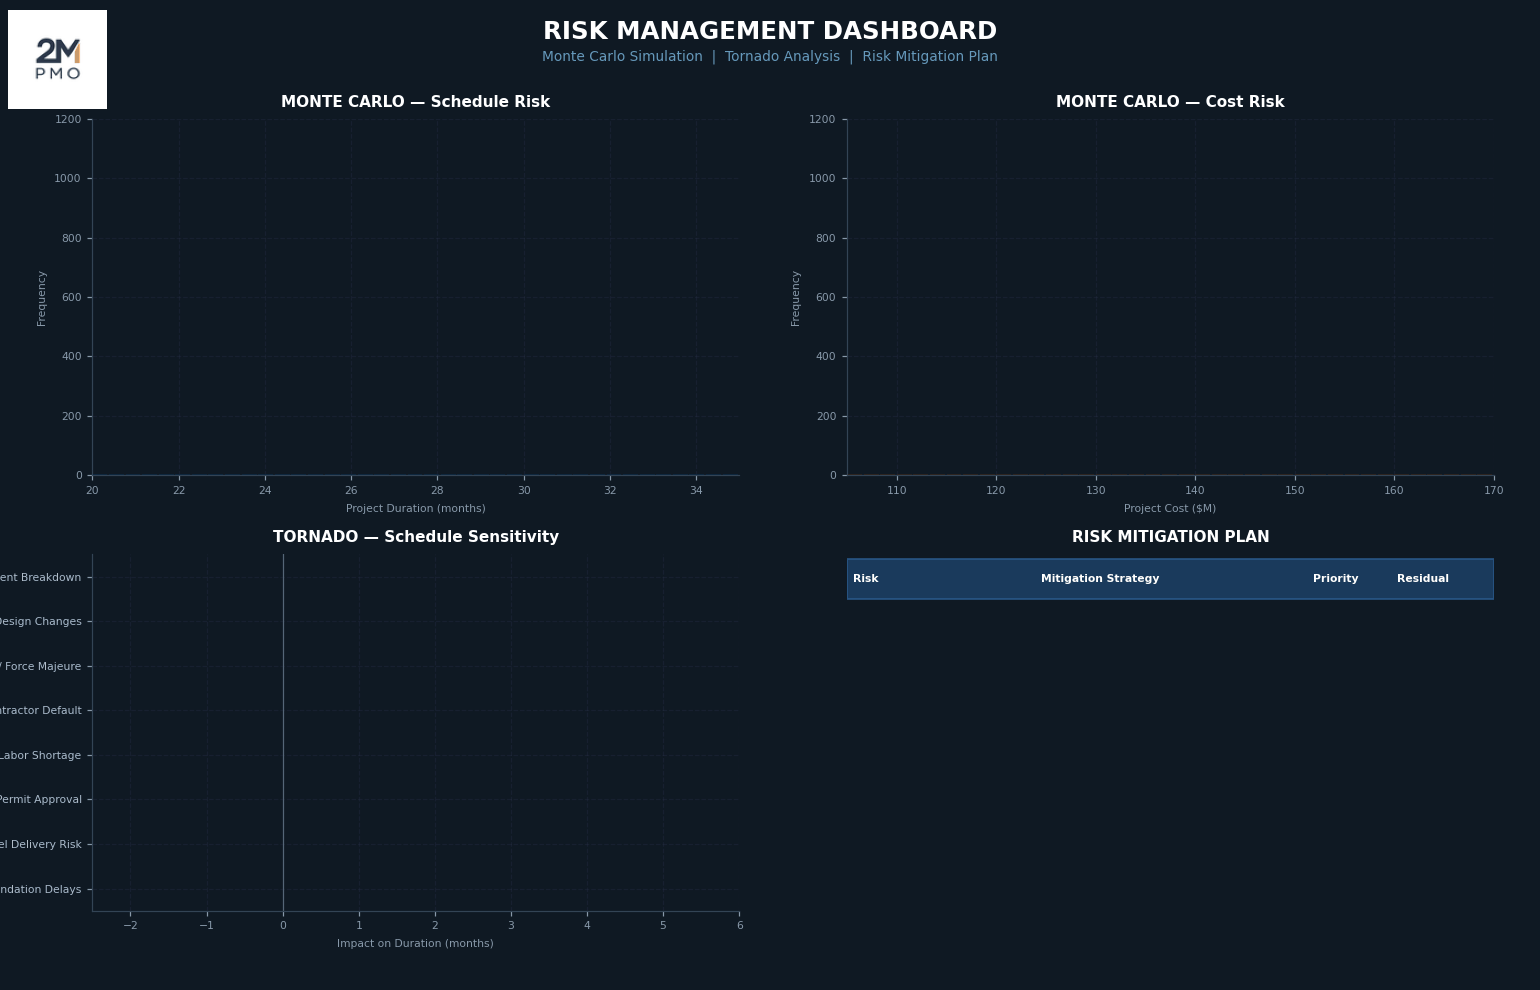Sort by the Mitigation Strategy column header
The width and height of the screenshot is (1540, 990).
(x=1099, y=579)
